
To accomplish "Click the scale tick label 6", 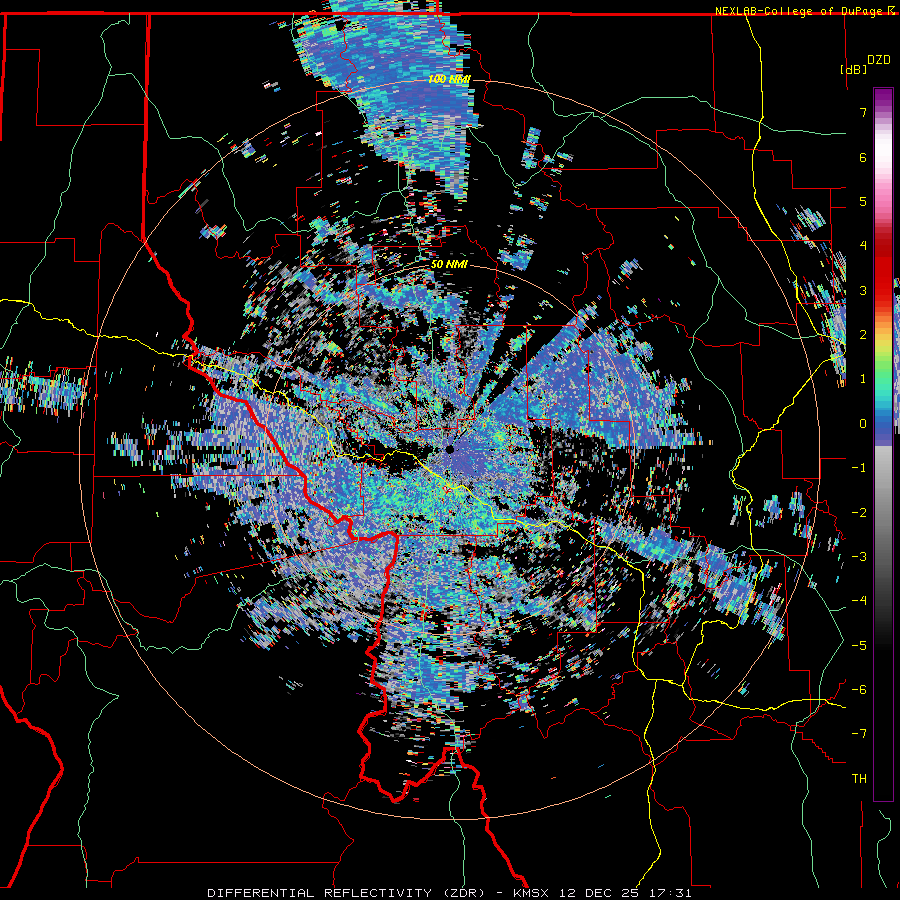I will point(863,157).
